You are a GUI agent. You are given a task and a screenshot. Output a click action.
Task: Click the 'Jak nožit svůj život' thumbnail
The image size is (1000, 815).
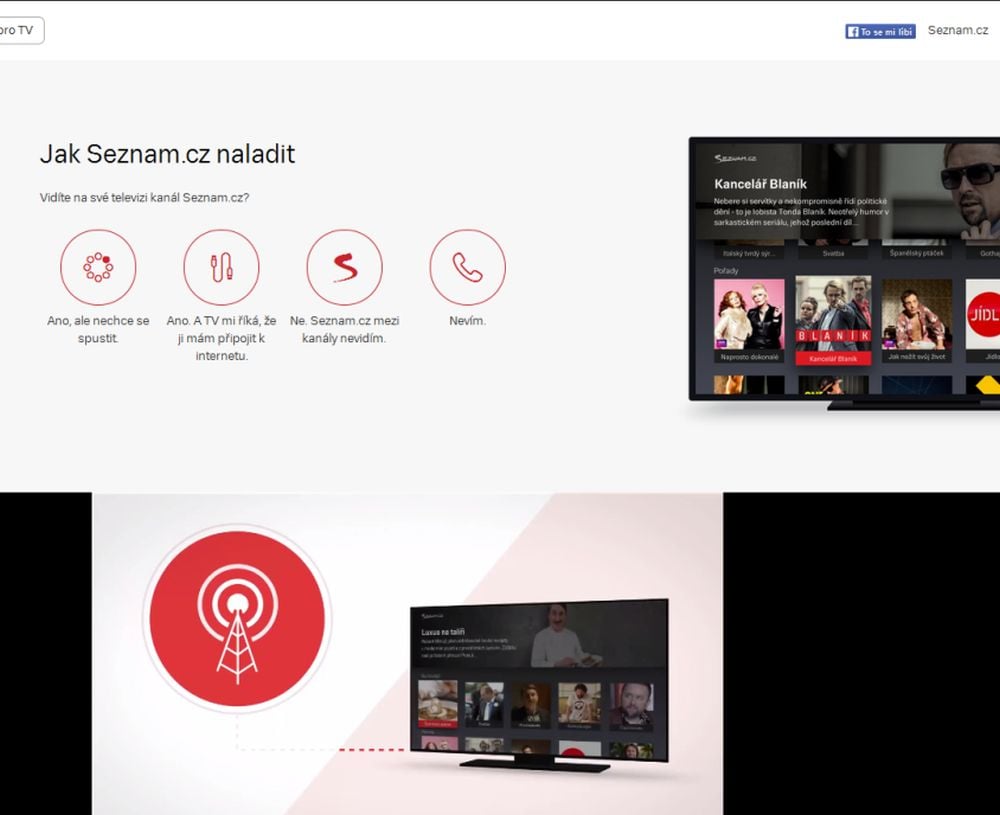tap(916, 321)
